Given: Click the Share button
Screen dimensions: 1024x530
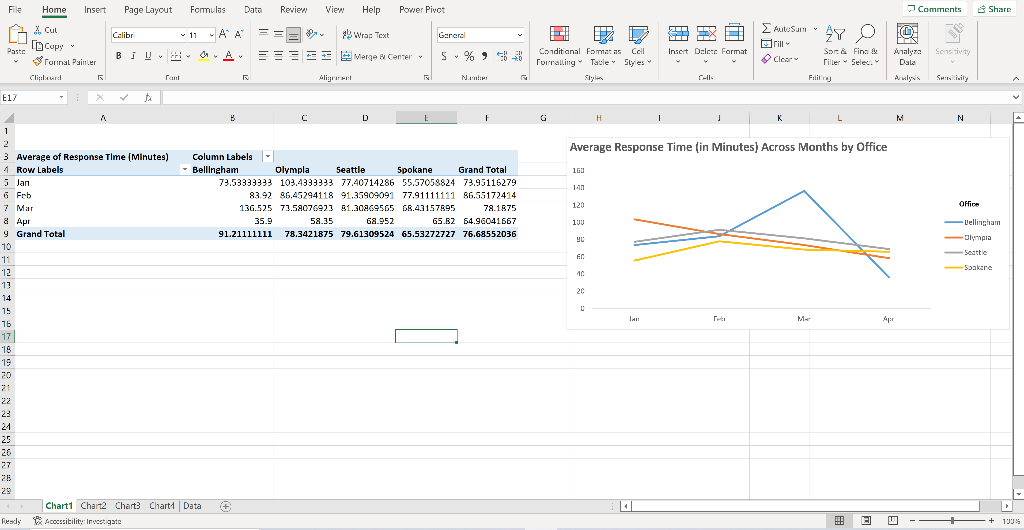Looking at the screenshot, I should click(995, 9).
